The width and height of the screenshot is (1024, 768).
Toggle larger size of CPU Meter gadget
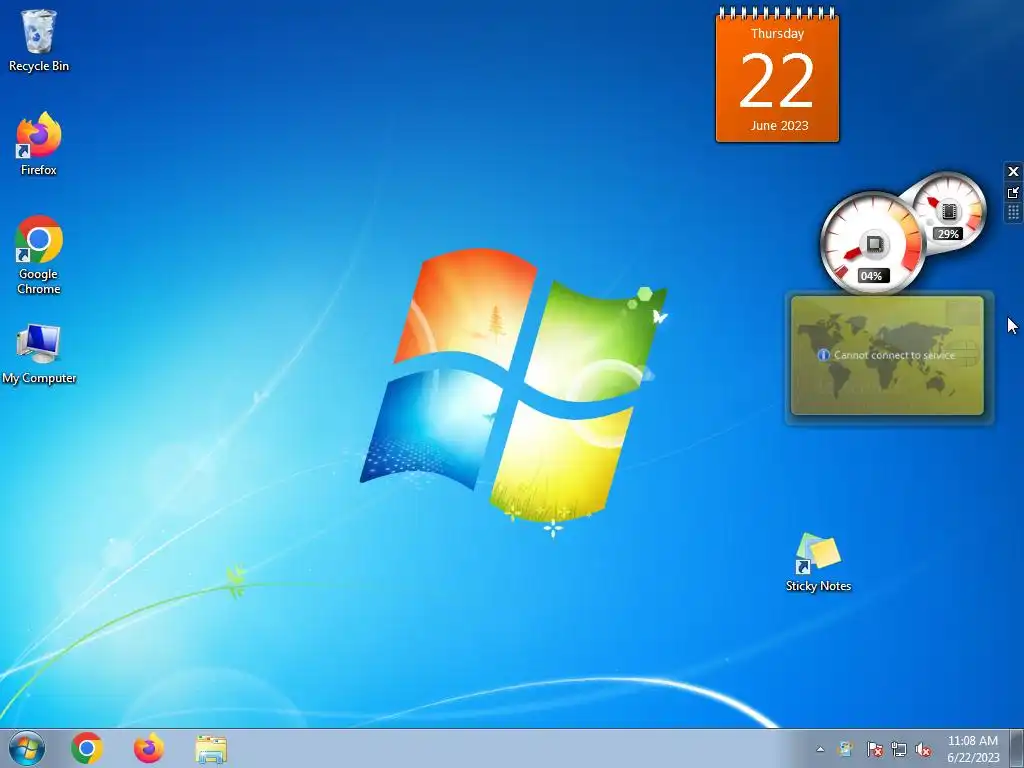tap(1013, 193)
